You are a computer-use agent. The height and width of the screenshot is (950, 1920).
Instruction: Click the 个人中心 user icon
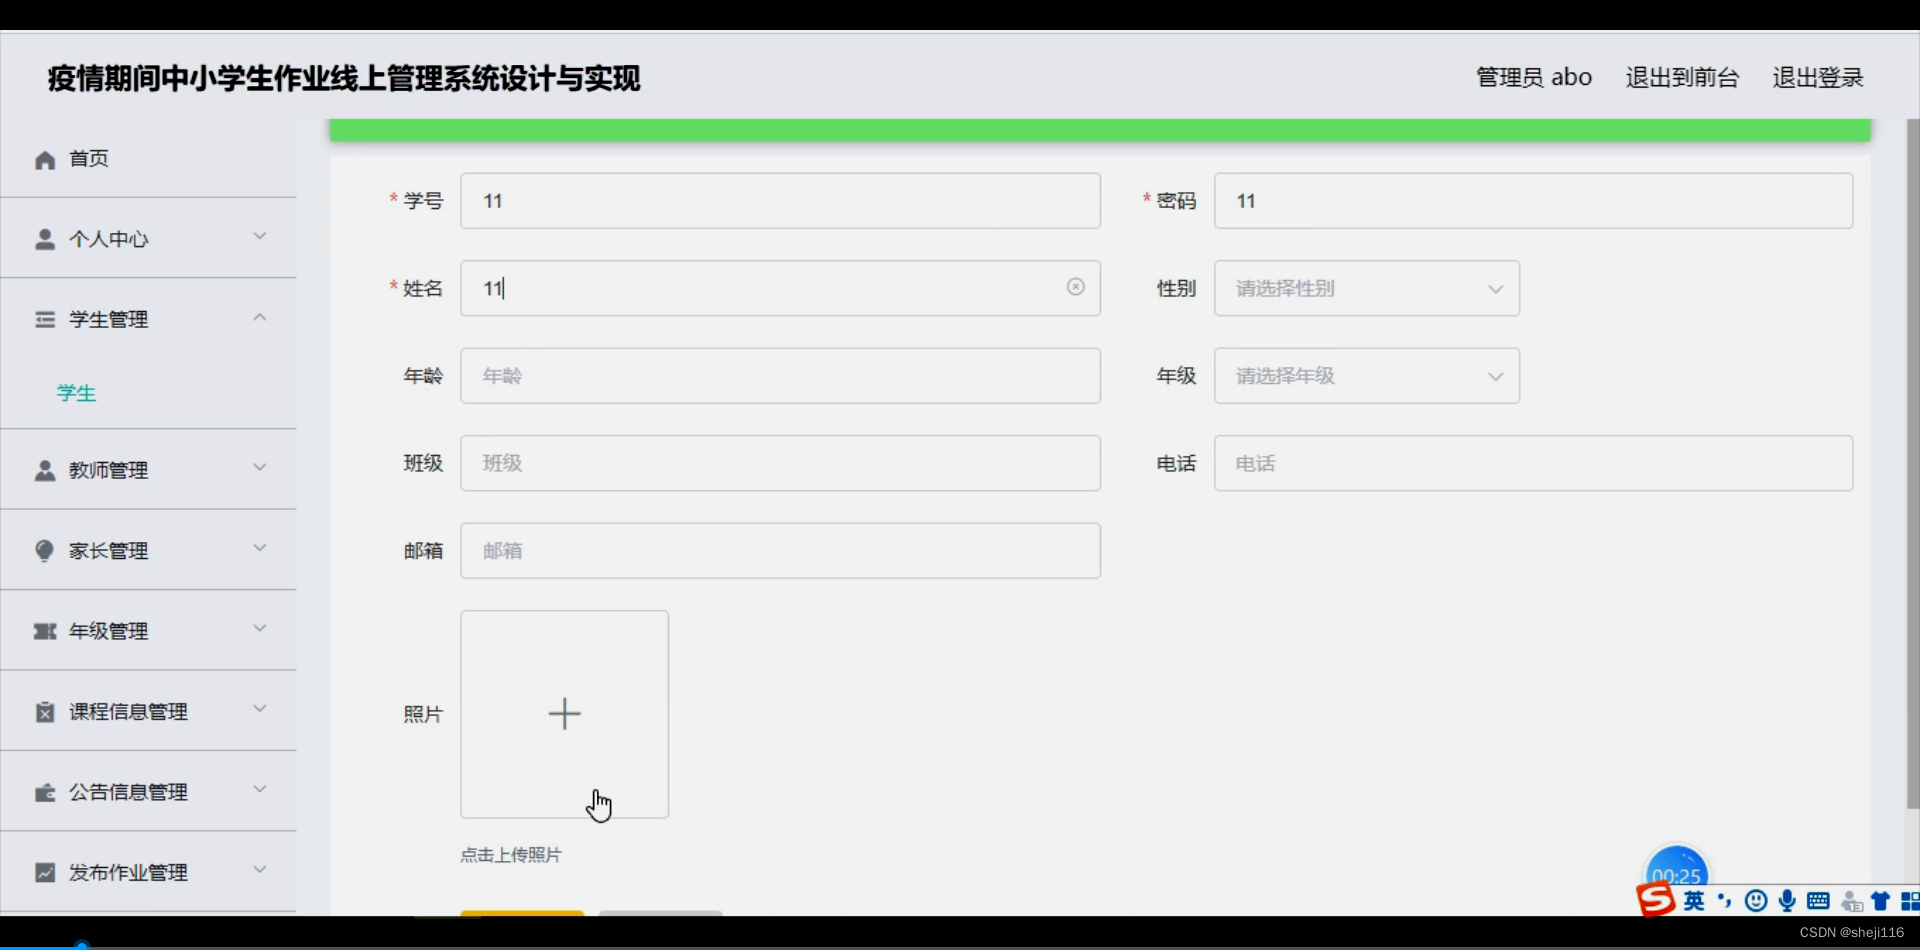43,238
